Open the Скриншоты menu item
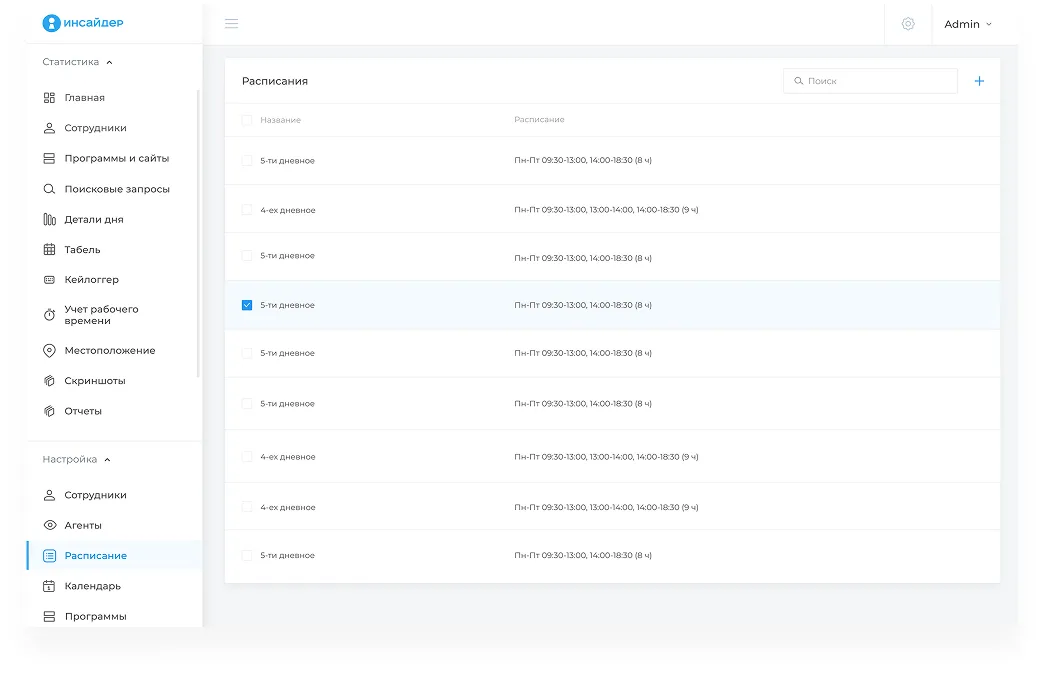The image size is (1045, 677). (95, 381)
